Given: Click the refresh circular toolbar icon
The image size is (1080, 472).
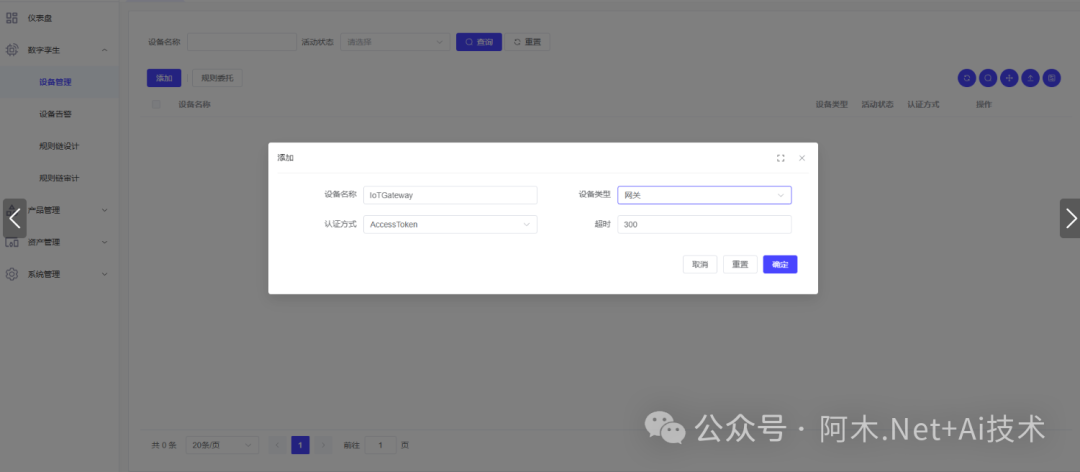Looking at the screenshot, I should click(967, 78).
